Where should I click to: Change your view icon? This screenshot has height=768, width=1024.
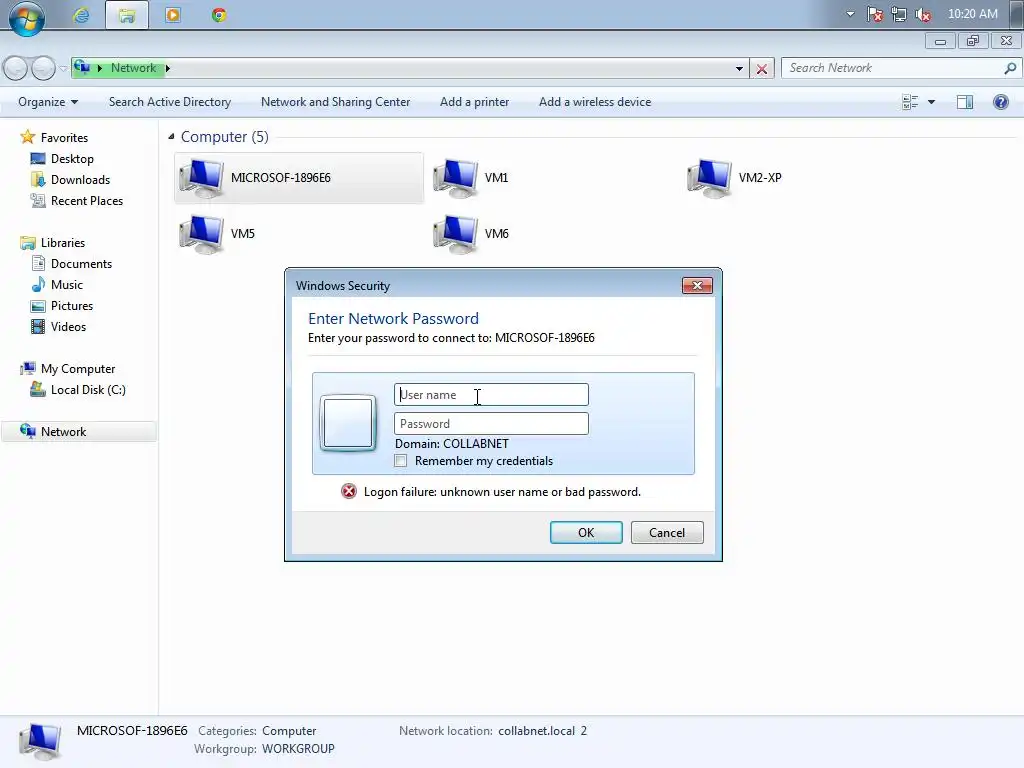point(910,102)
